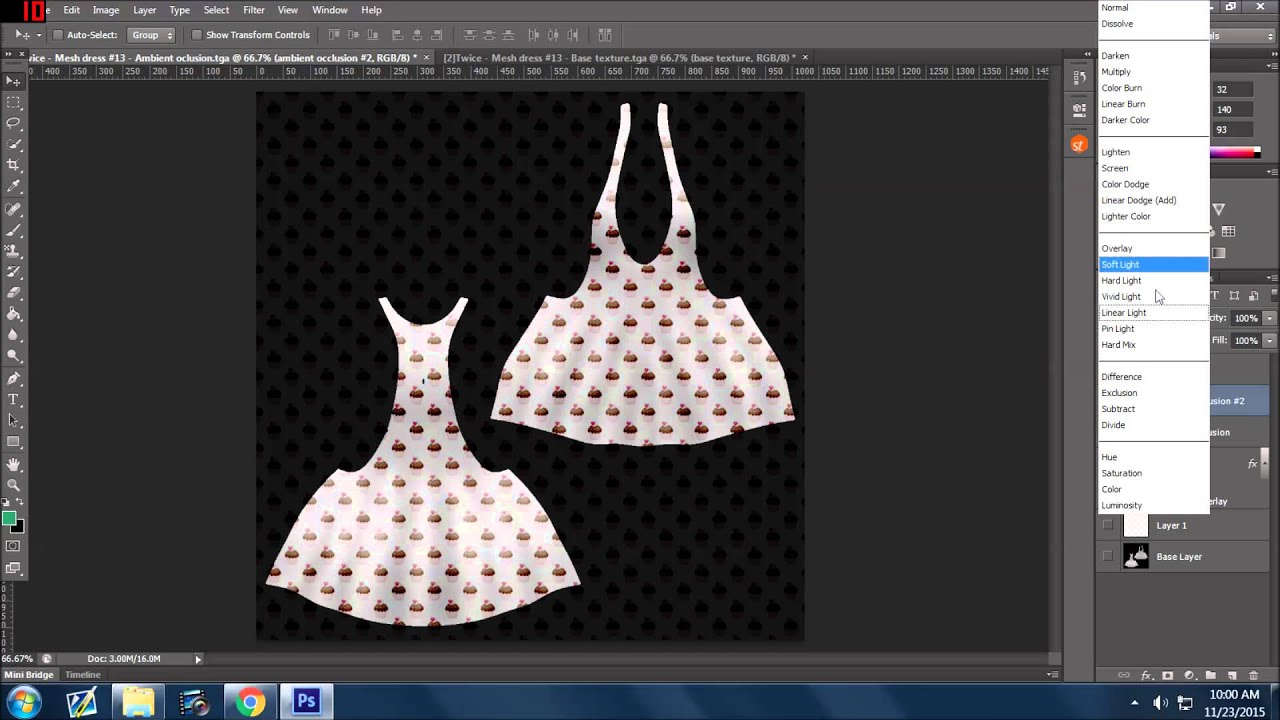Click the black background color swatch
The image size is (1280, 720).
click(x=18, y=527)
